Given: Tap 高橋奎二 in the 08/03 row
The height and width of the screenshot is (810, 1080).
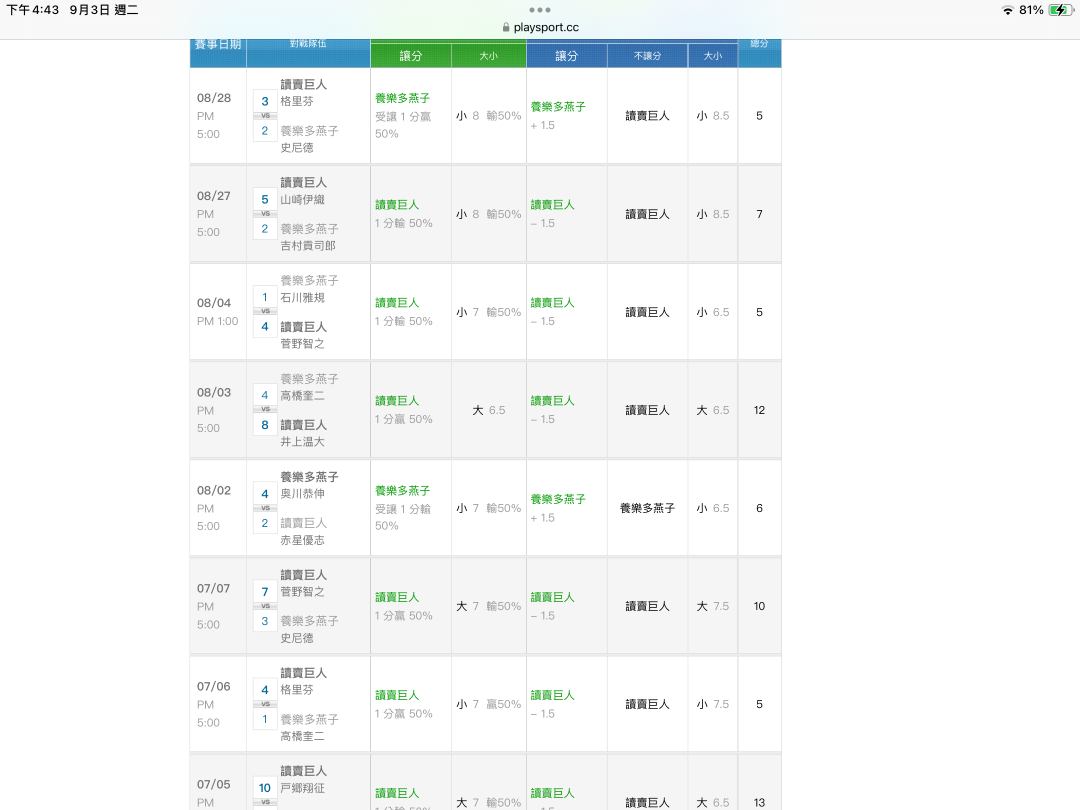Looking at the screenshot, I should coord(302,396).
